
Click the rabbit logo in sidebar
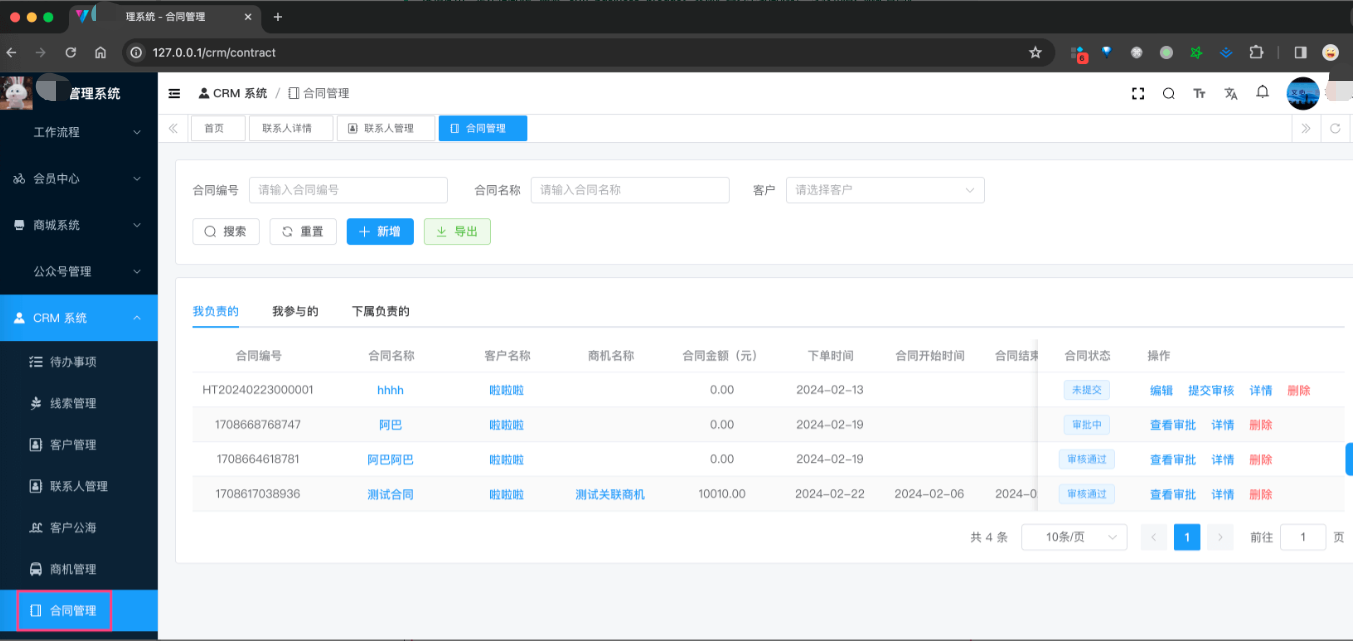17,93
